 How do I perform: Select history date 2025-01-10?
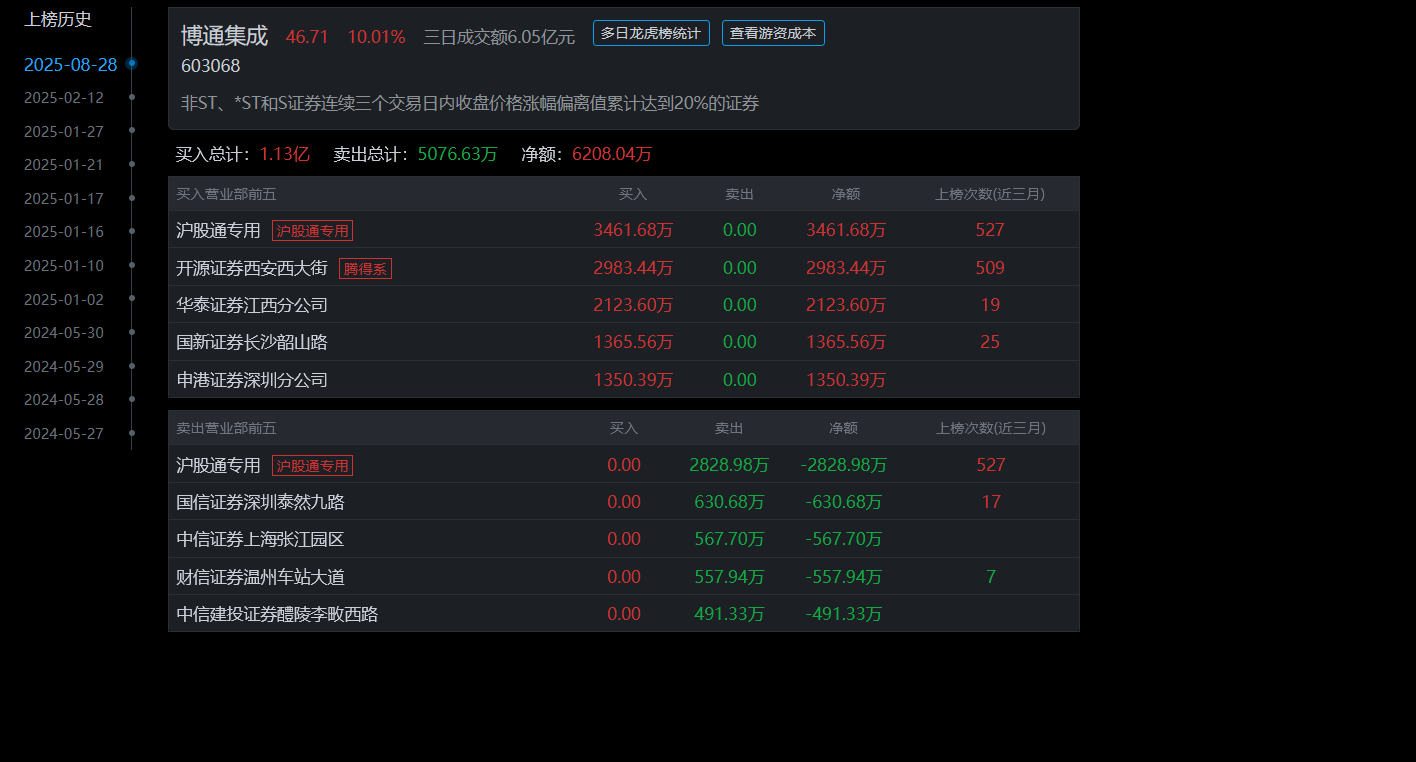64,266
